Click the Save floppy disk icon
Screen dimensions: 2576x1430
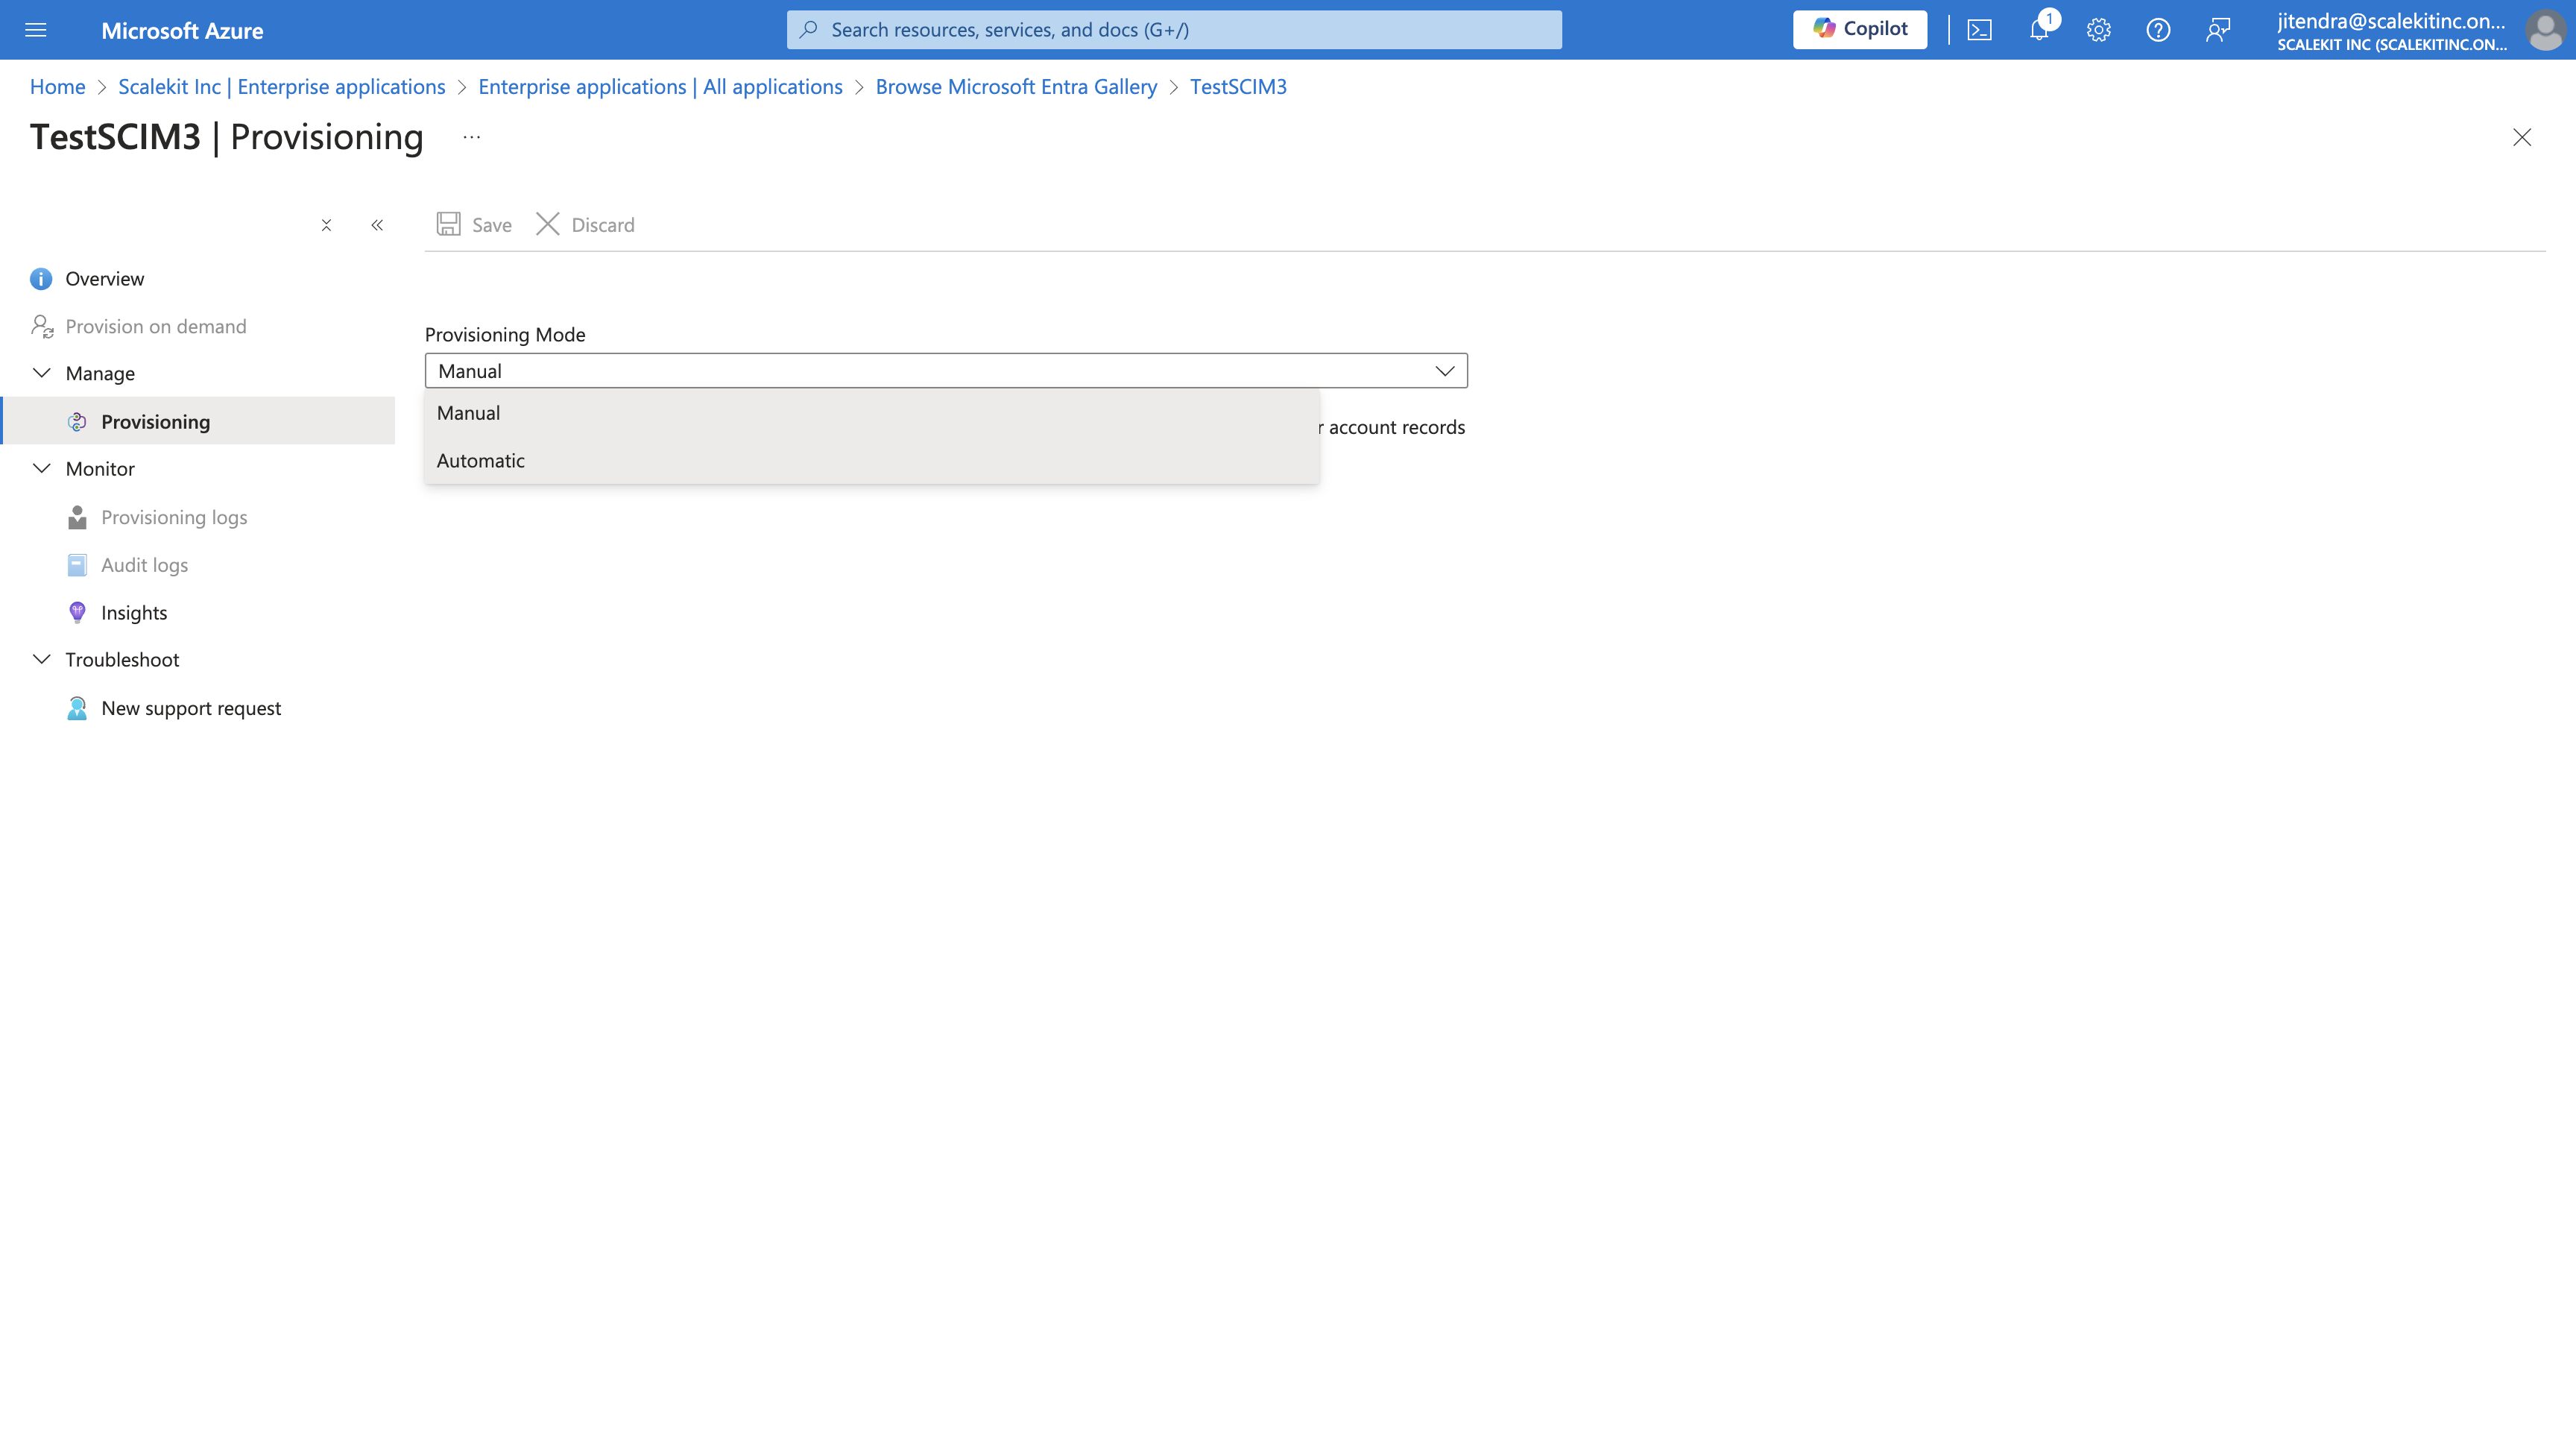click(x=449, y=224)
